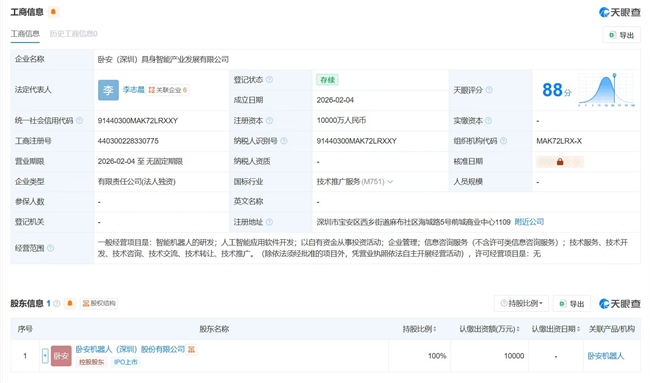Export business info with top 导出 button
Viewport: 650px width, 383px height.
point(621,35)
